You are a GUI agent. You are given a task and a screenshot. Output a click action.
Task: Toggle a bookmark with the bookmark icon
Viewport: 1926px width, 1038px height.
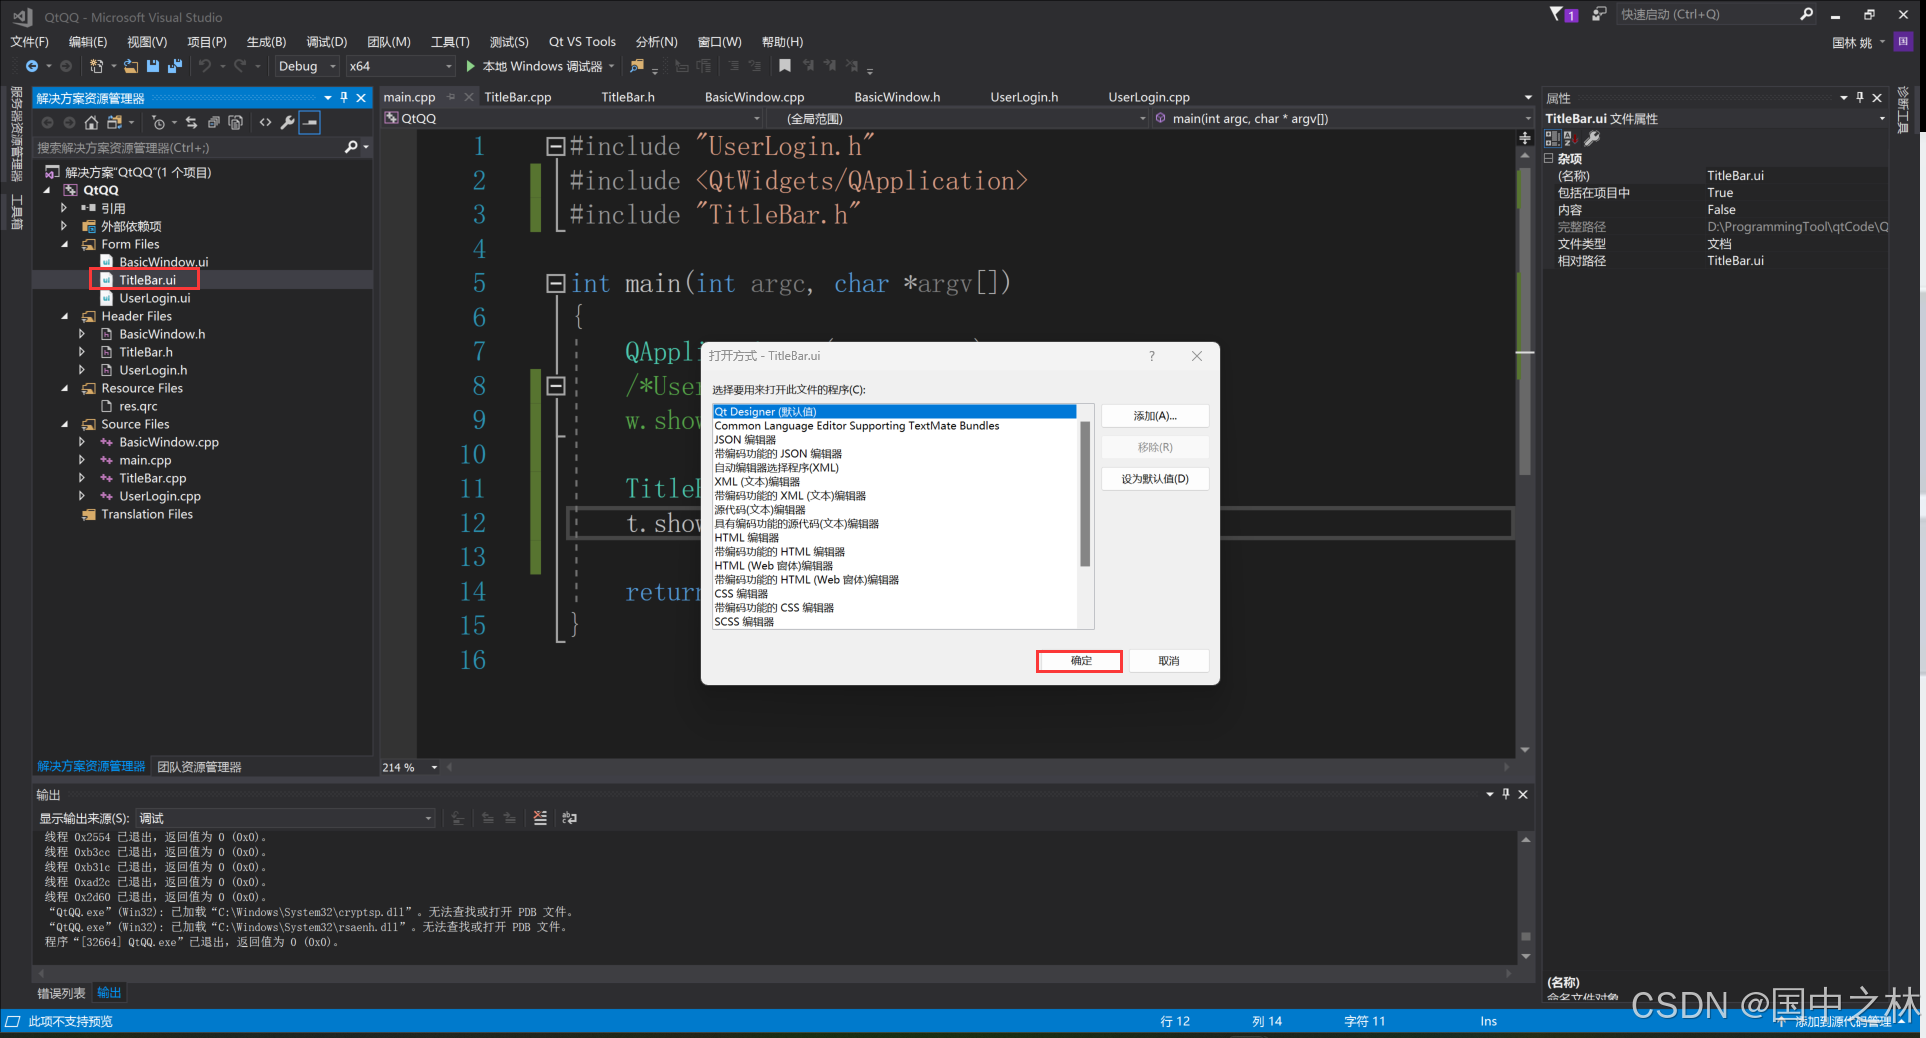click(785, 66)
